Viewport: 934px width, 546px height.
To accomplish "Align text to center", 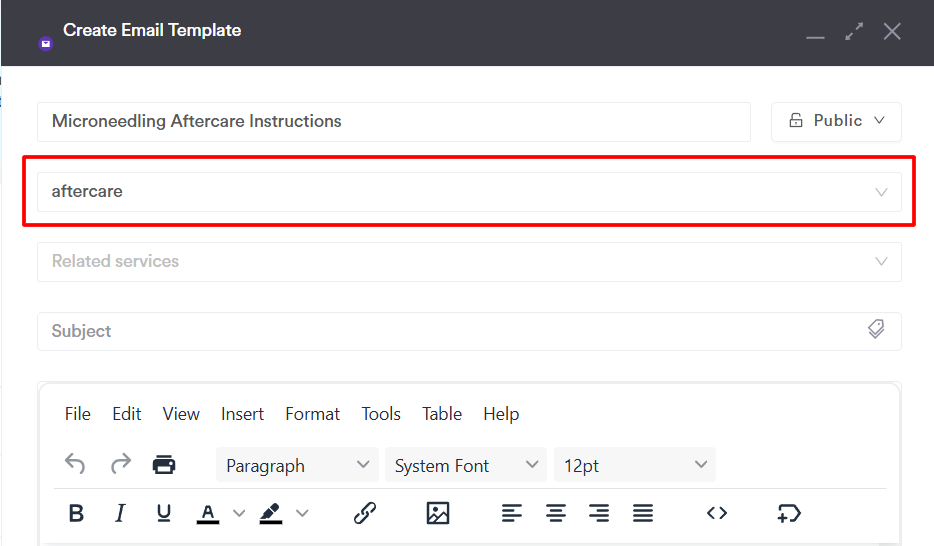I will 556,513.
